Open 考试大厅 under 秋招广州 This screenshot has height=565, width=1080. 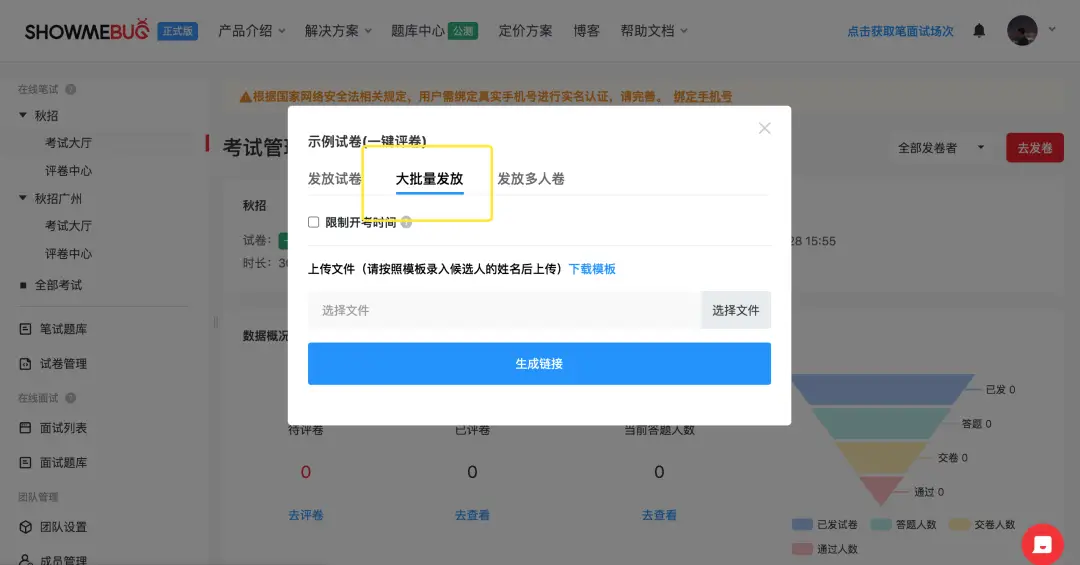(68, 225)
